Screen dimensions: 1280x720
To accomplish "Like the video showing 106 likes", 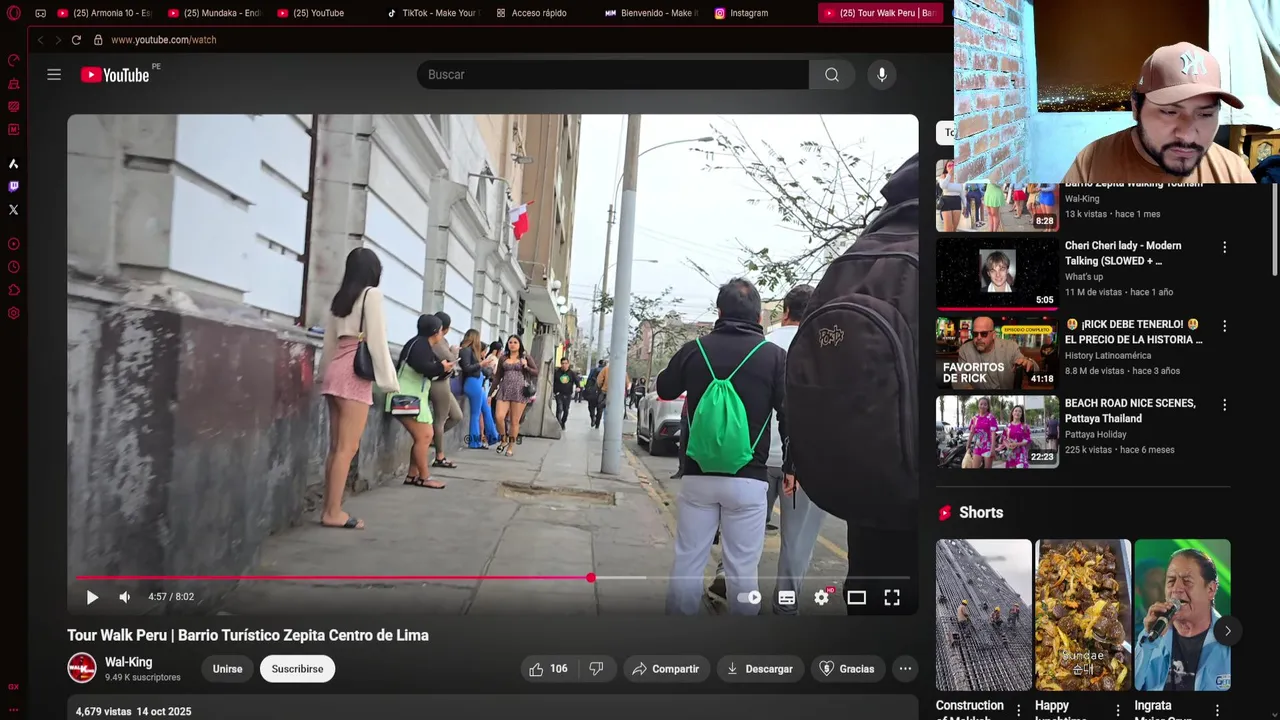I will click(x=549, y=669).
